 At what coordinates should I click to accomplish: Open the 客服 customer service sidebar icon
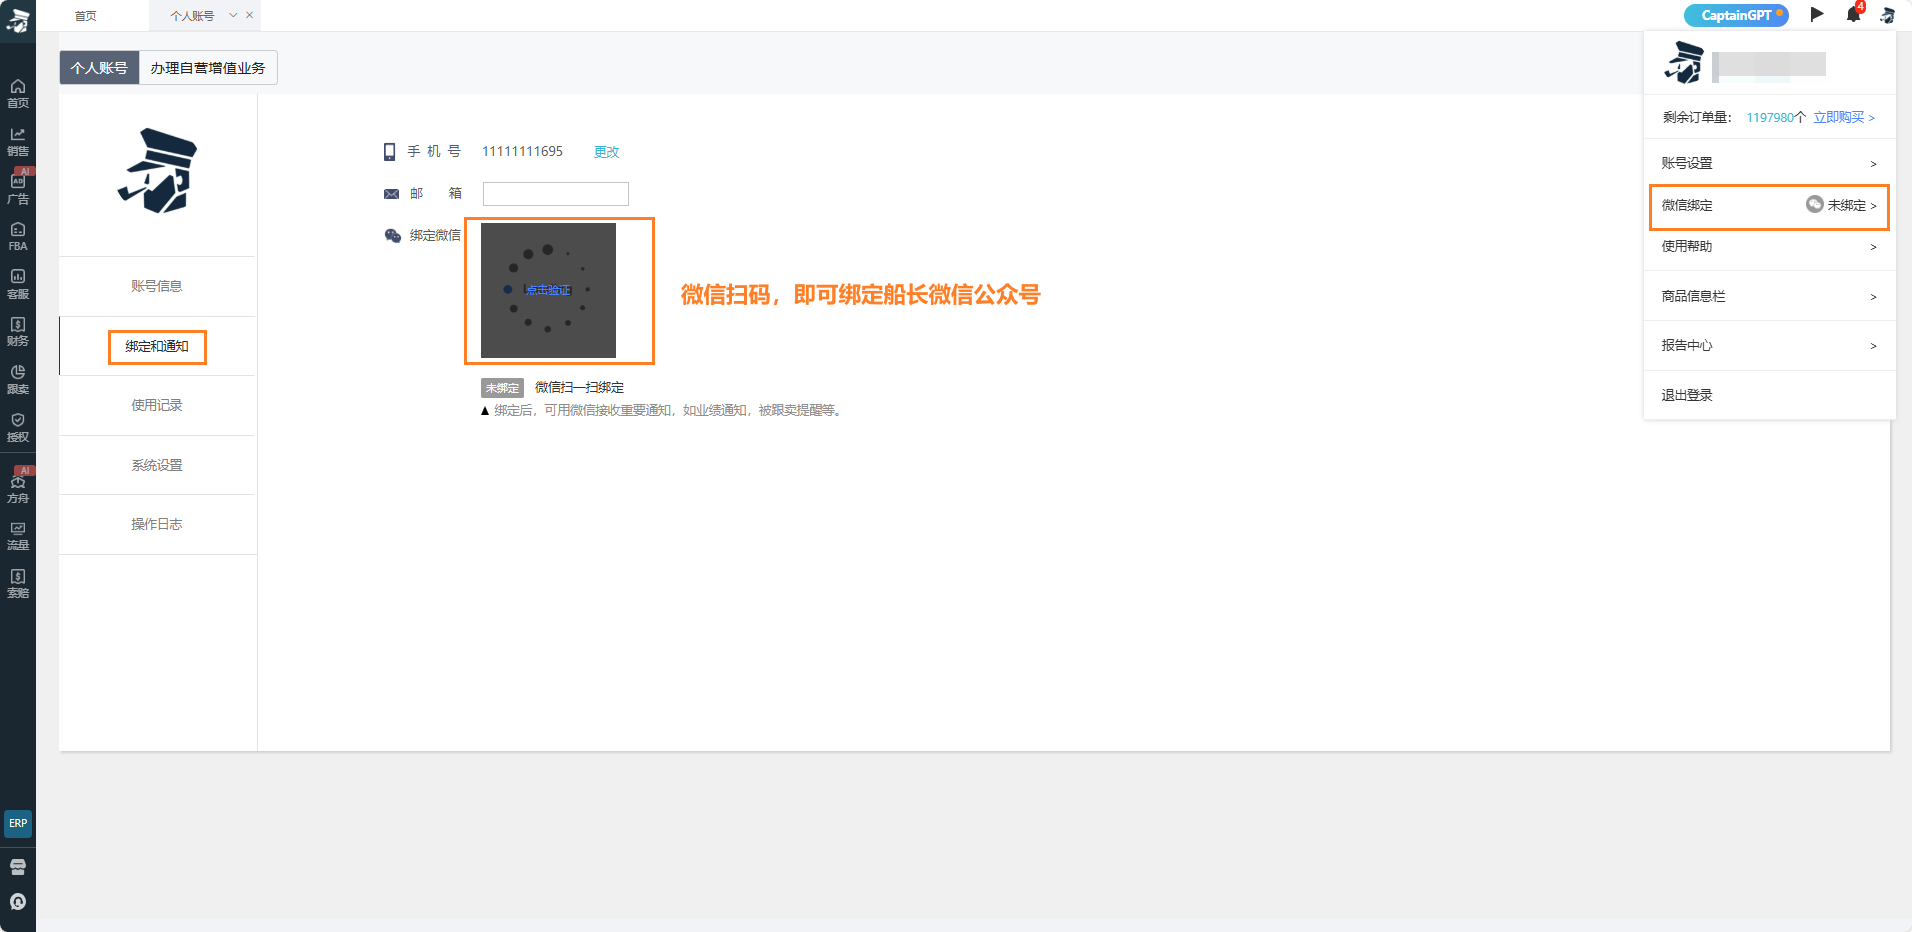18,284
